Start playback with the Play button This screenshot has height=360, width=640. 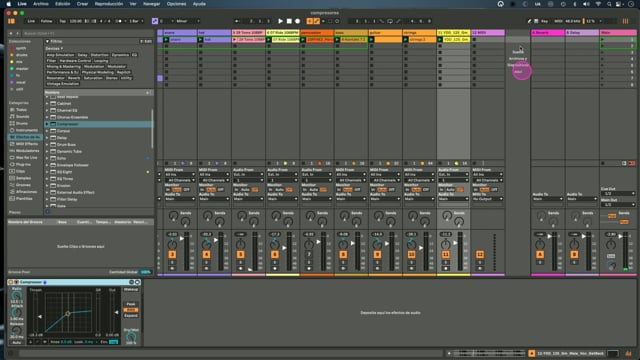pos(280,21)
